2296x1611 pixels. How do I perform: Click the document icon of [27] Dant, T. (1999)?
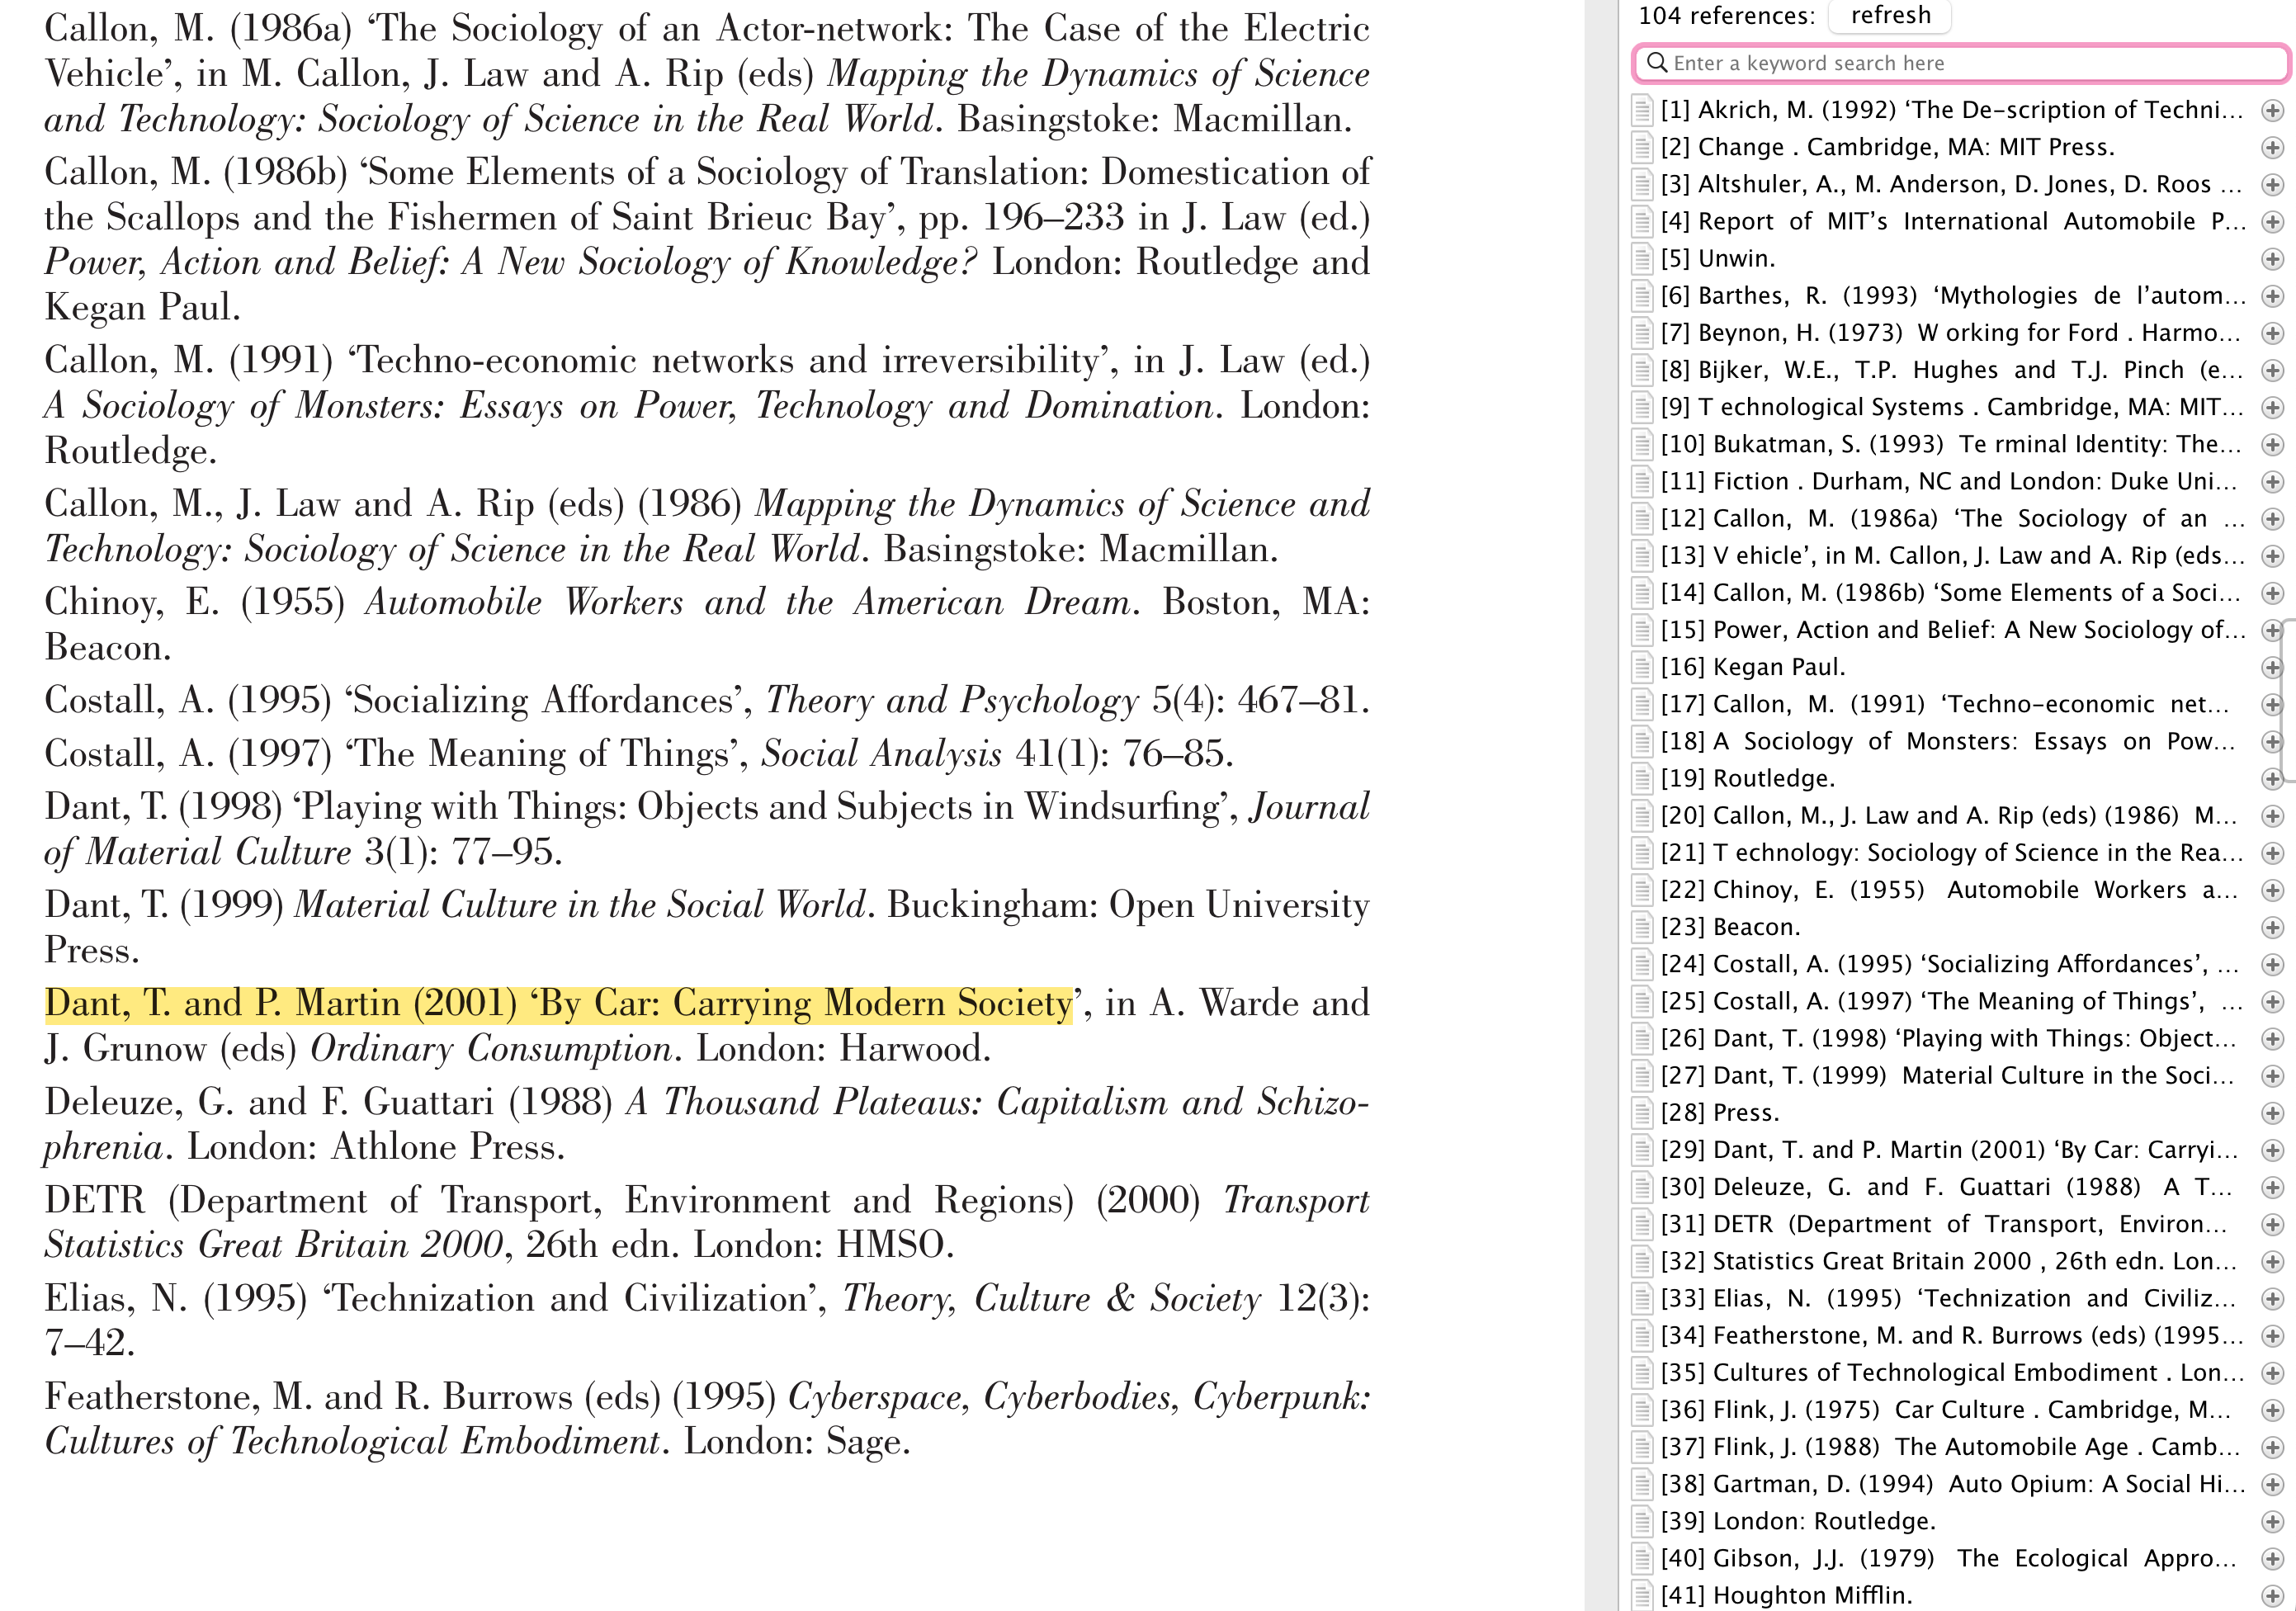1641,1075
